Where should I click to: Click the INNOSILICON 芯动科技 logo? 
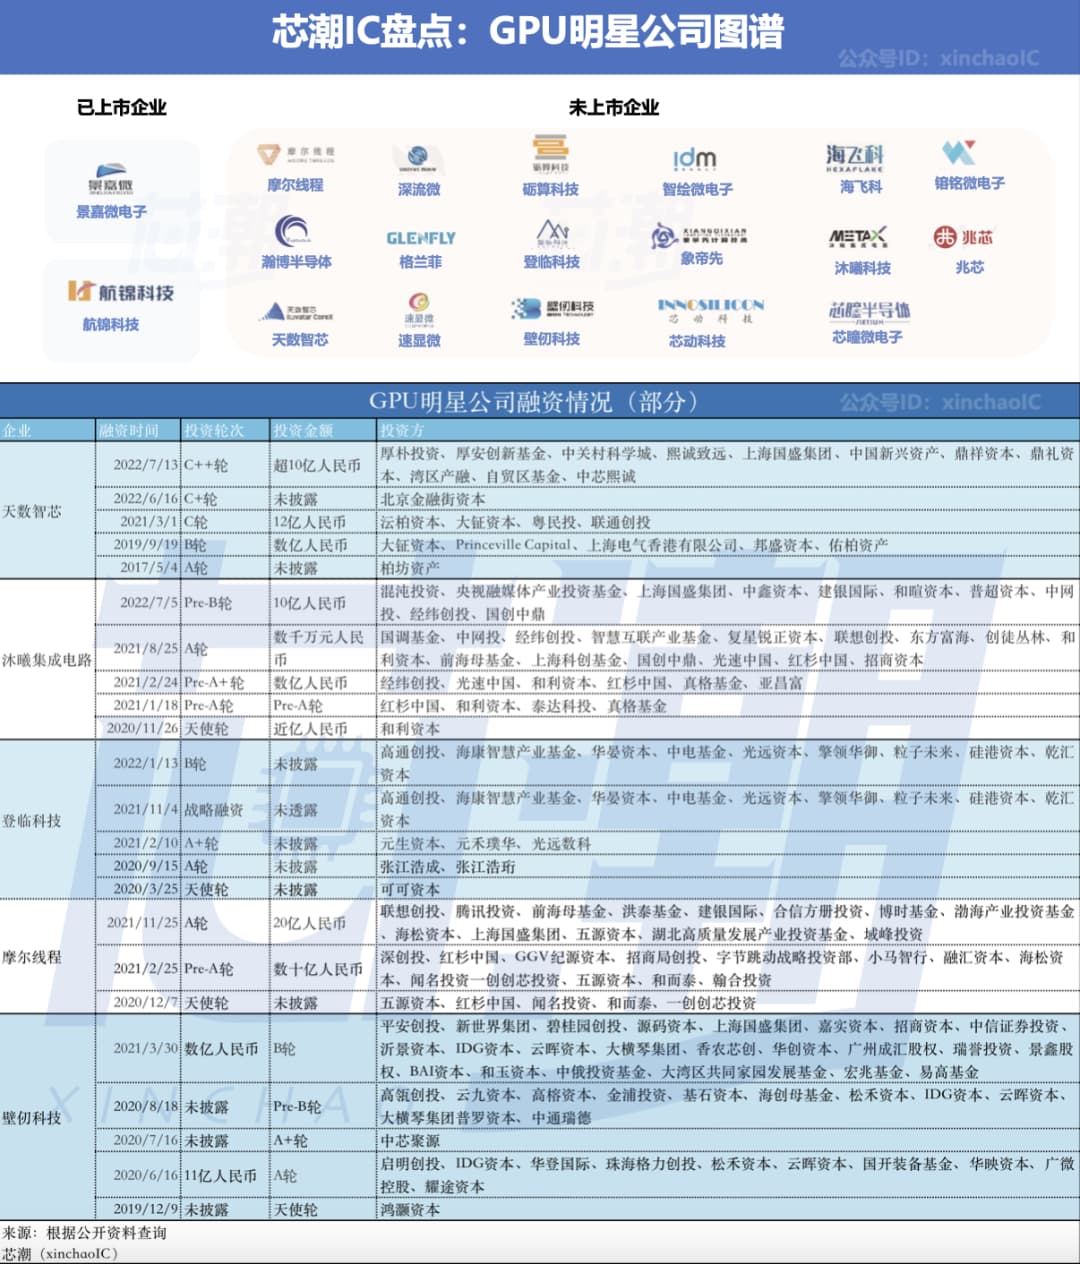[710, 311]
